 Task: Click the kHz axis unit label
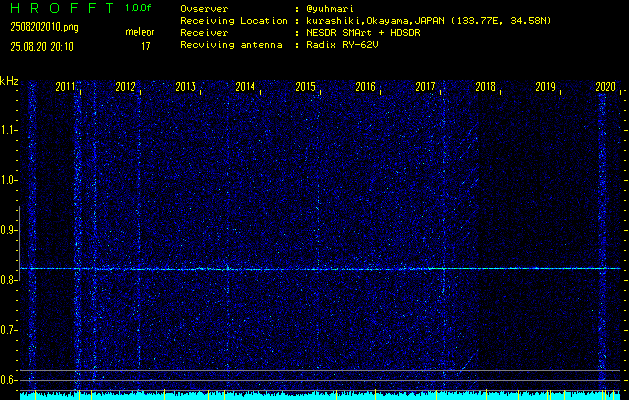click(9, 81)
